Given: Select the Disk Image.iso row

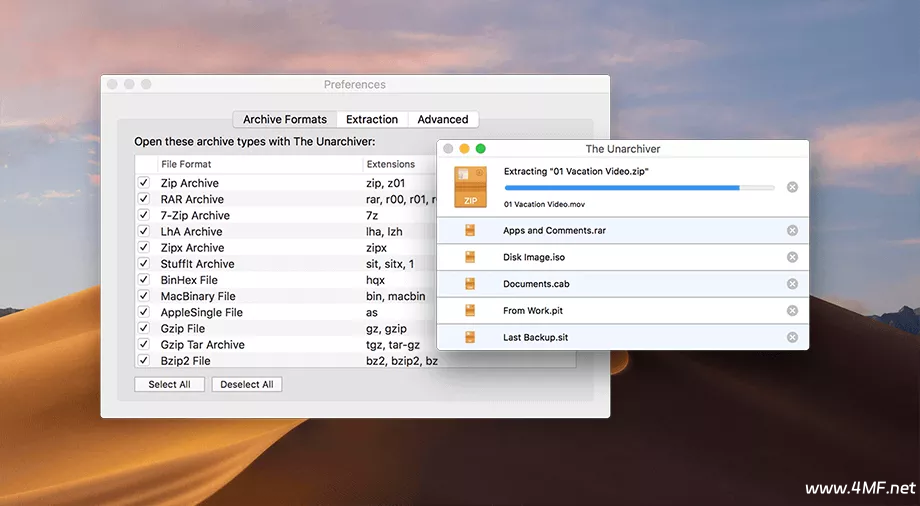Looking at the screenshot, I should (x=620, y=257).
